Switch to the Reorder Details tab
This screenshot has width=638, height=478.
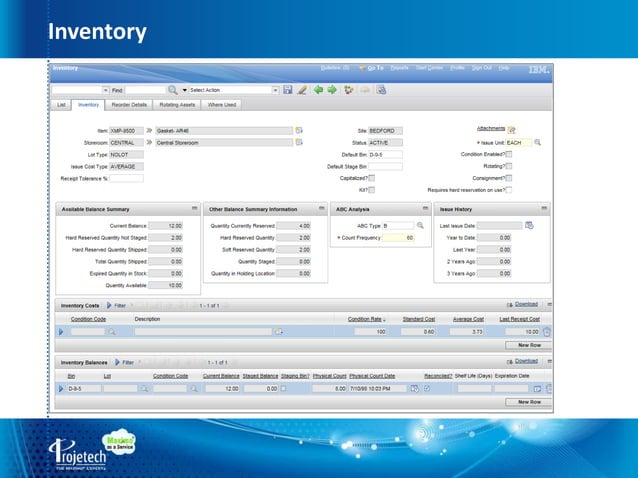coord(129,104)
